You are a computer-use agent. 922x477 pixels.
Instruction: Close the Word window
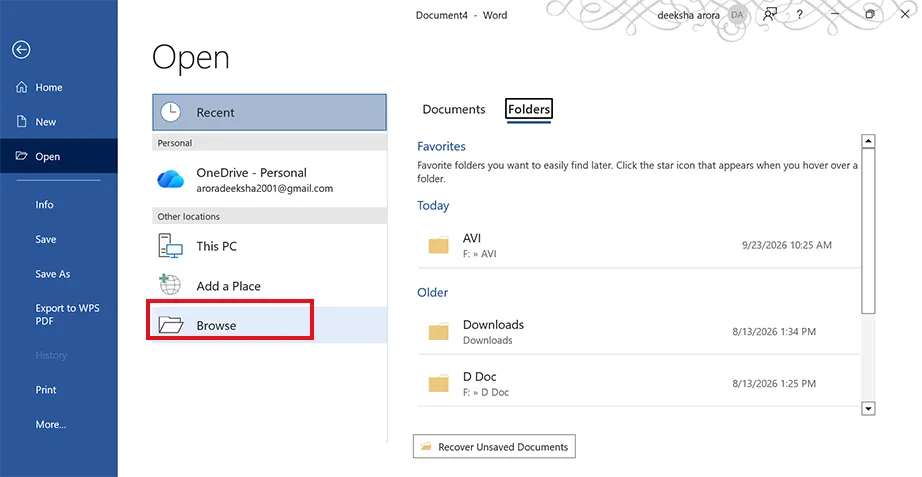click(x=905, y=14)
